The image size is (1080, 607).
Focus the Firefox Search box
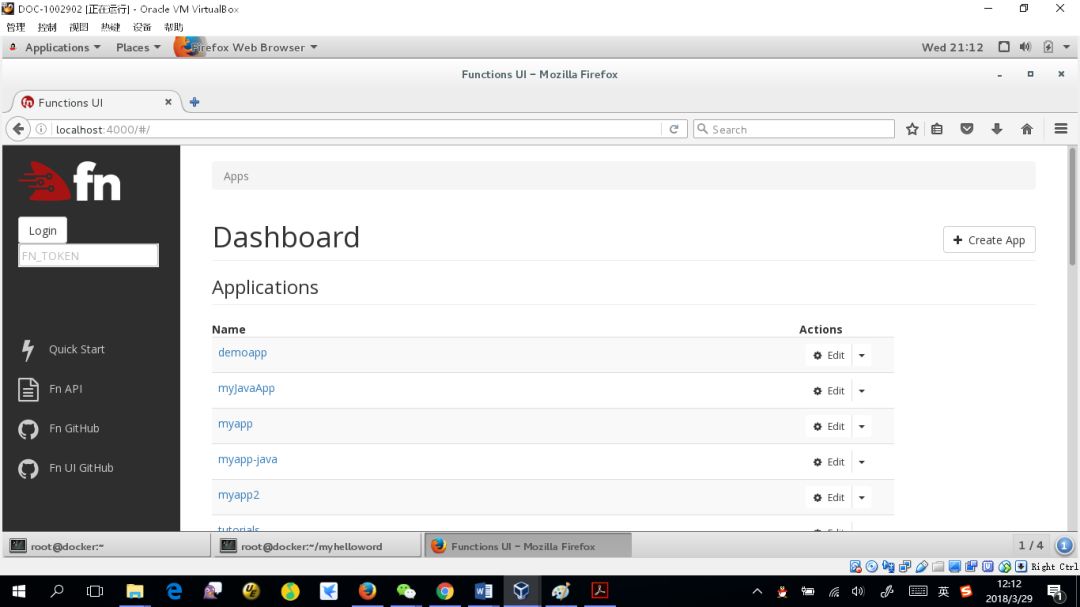pos(794,129)
